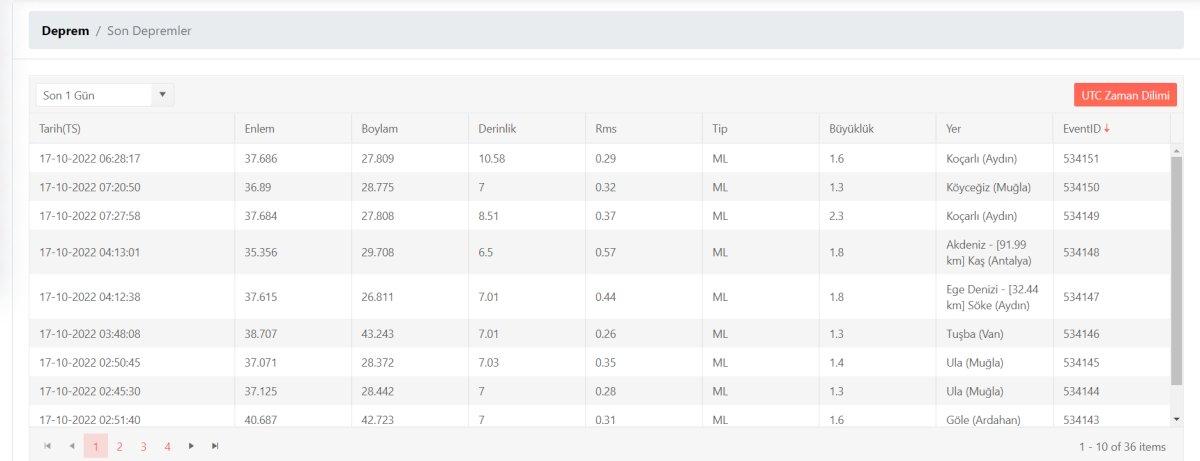
Task: Open page 3 of earthquake list
Action: click(143, 446)
